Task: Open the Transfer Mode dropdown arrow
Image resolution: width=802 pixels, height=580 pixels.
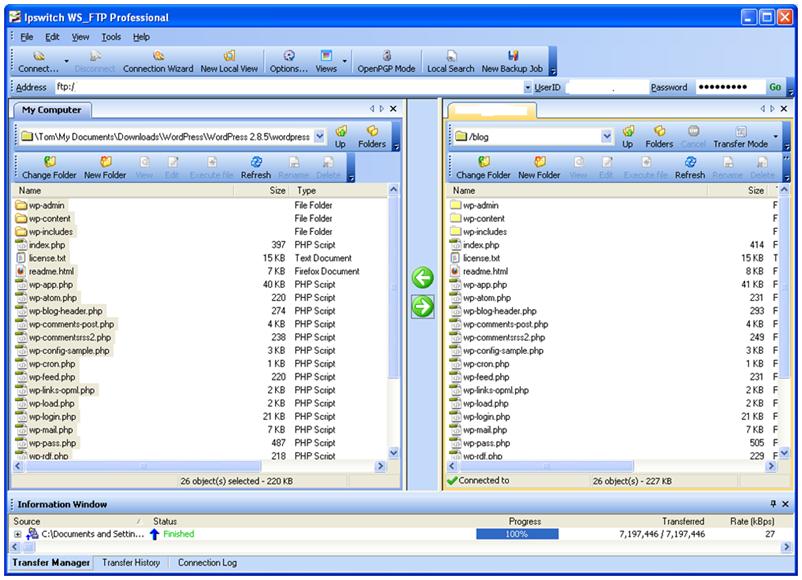Action: pyautogui.click(x=775, y=137)
